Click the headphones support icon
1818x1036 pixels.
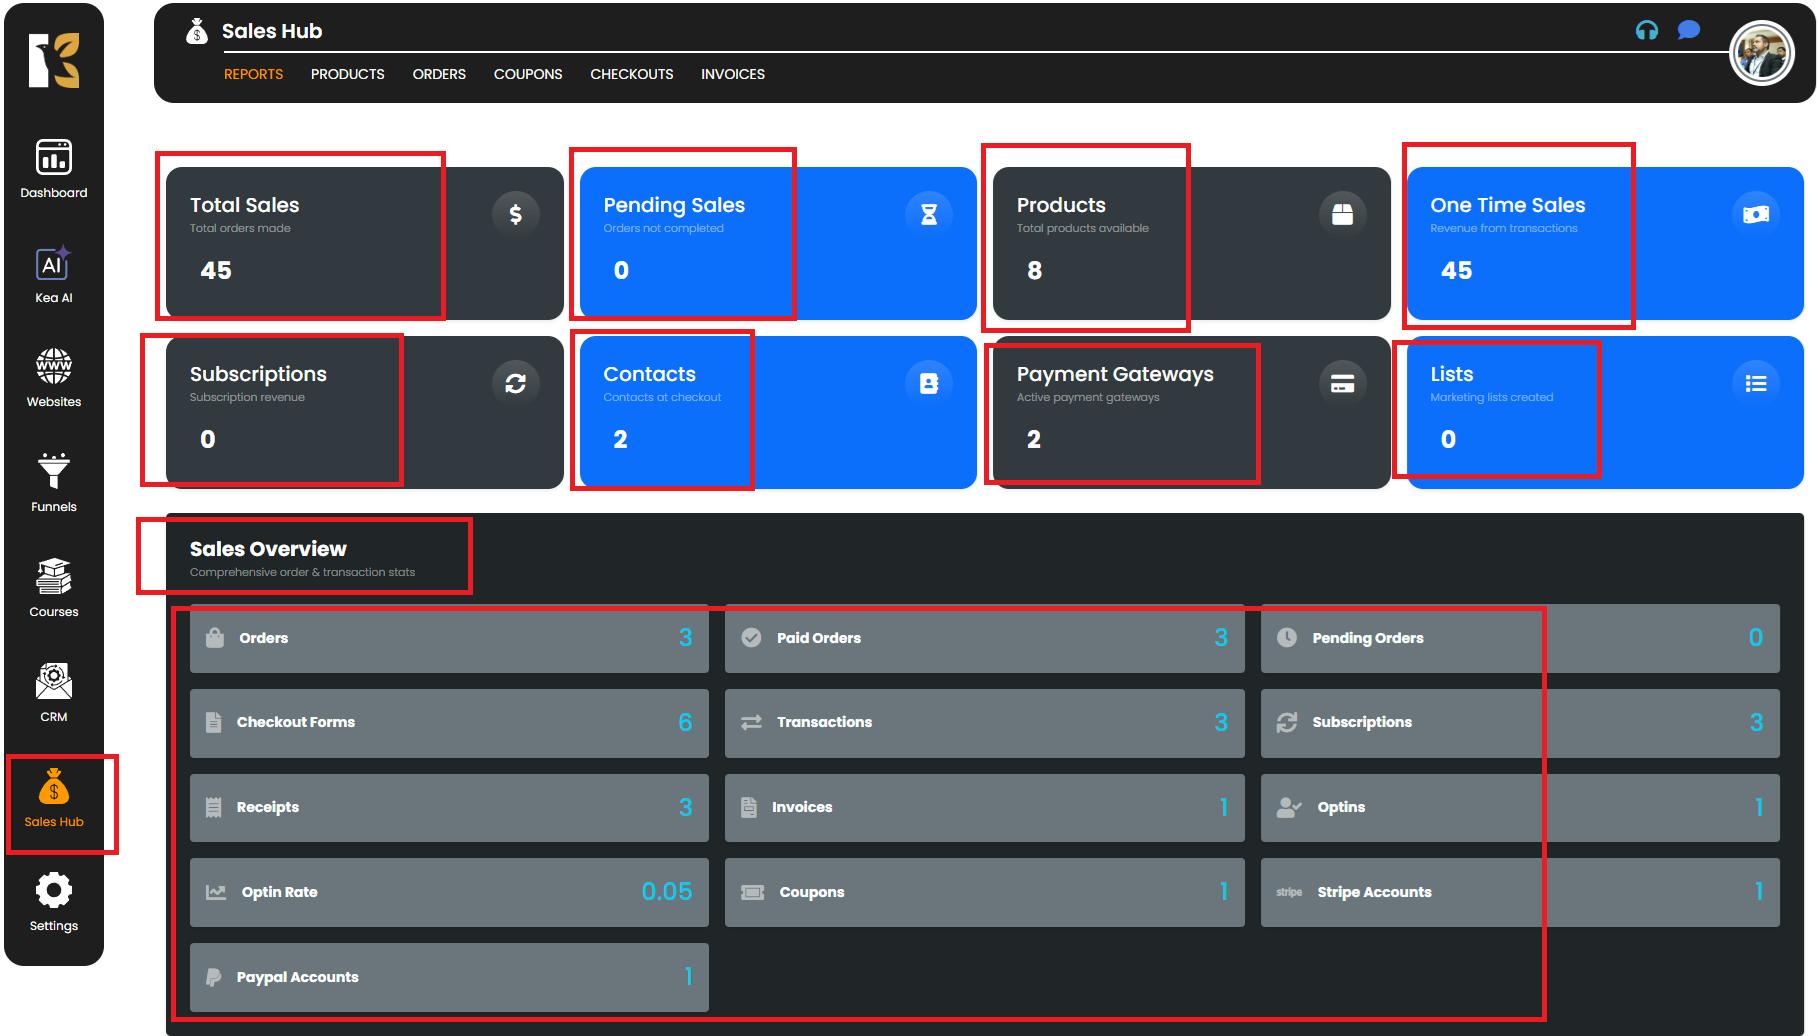point(1646,31)
